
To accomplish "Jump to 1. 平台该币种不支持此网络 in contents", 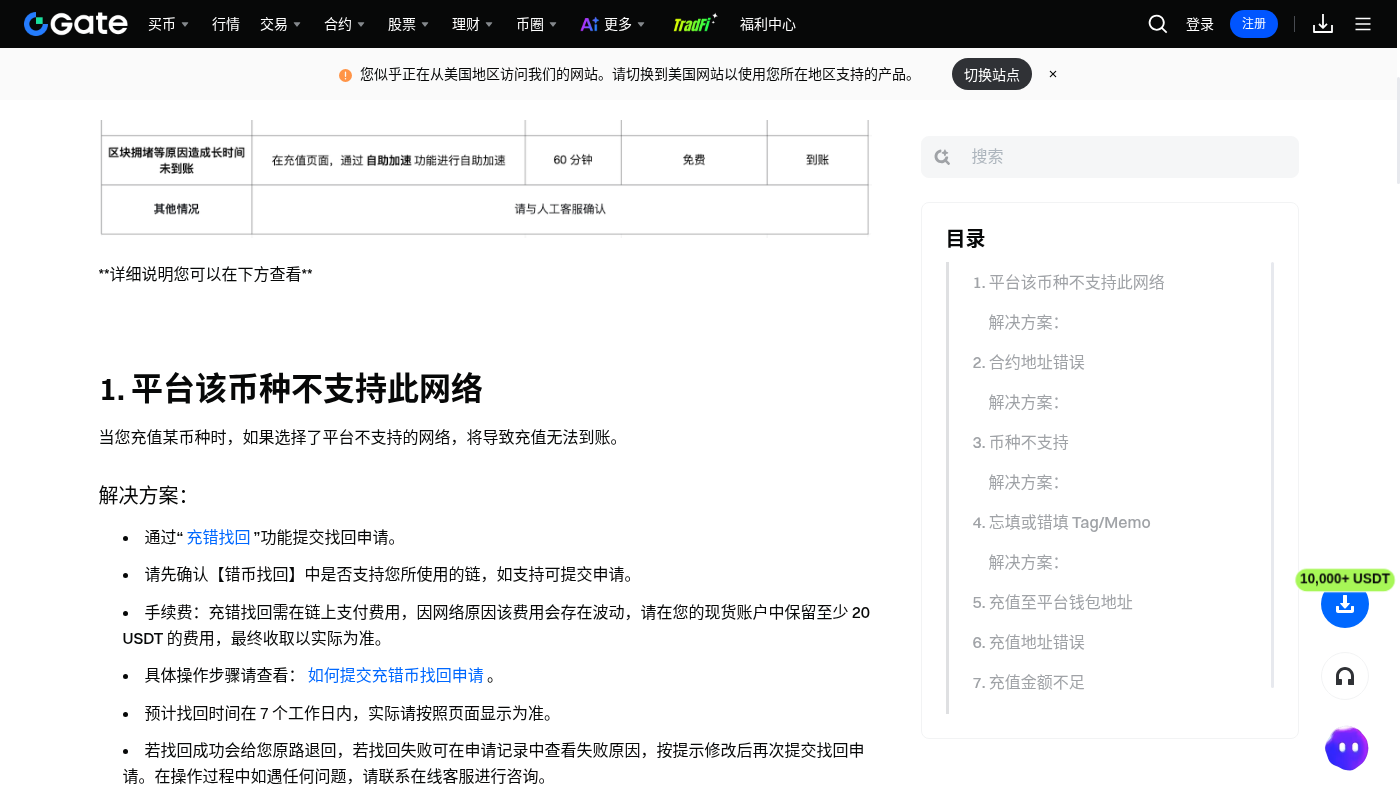I will tap(1069, 282).
